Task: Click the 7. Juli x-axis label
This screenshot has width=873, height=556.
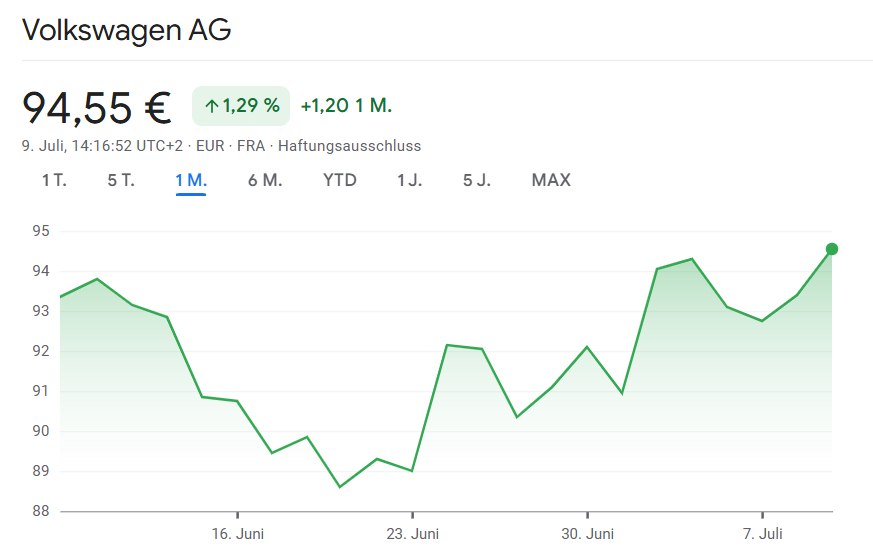Action: click(763, 534)
